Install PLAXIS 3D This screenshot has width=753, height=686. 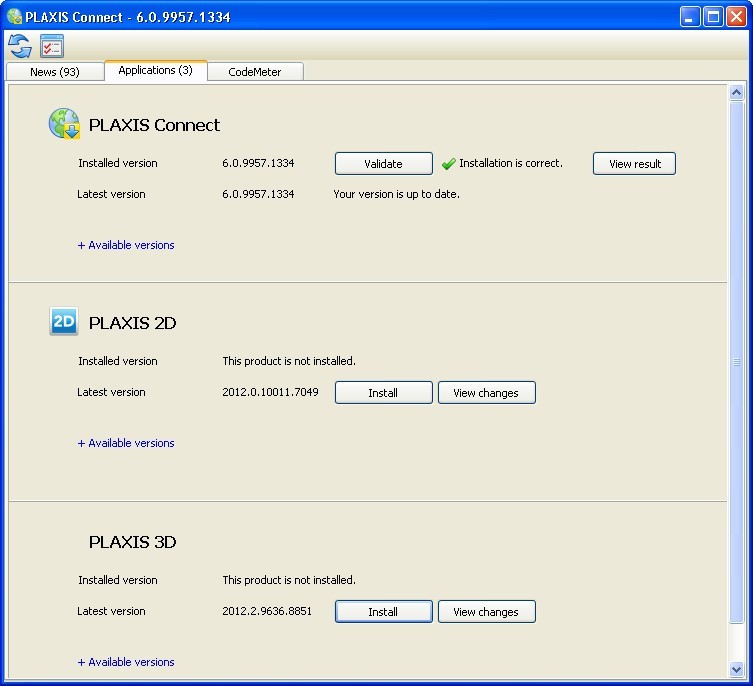click(x=383, y=612)
